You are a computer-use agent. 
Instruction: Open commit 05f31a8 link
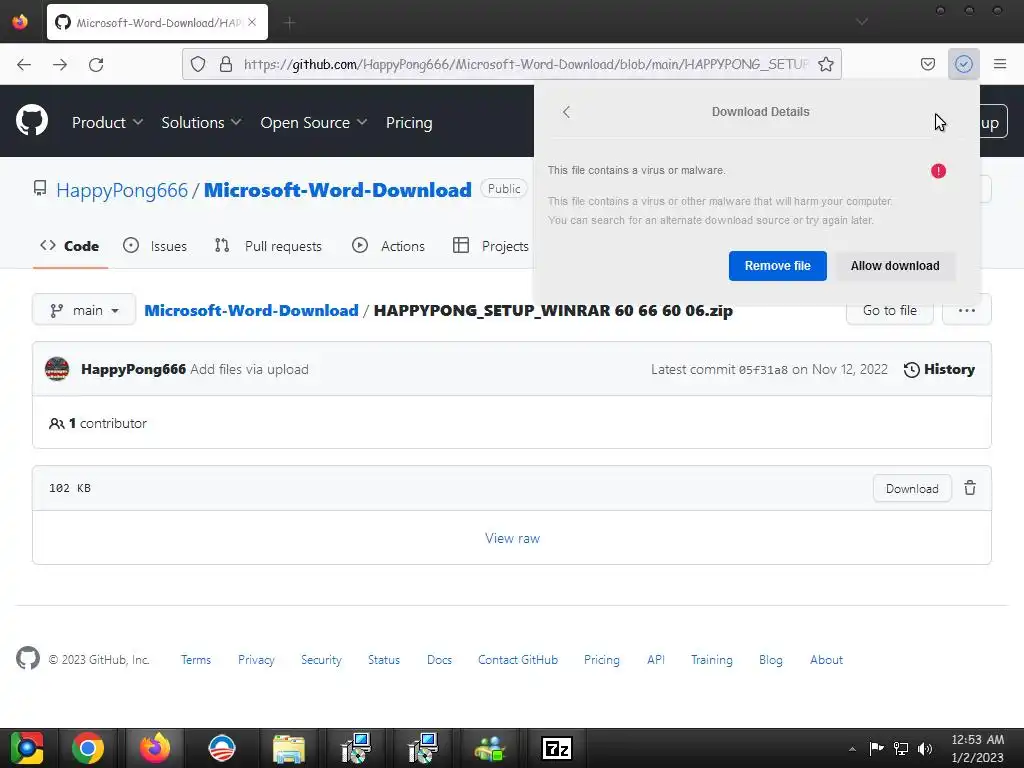pyautogui.click(x=763, y=370)
